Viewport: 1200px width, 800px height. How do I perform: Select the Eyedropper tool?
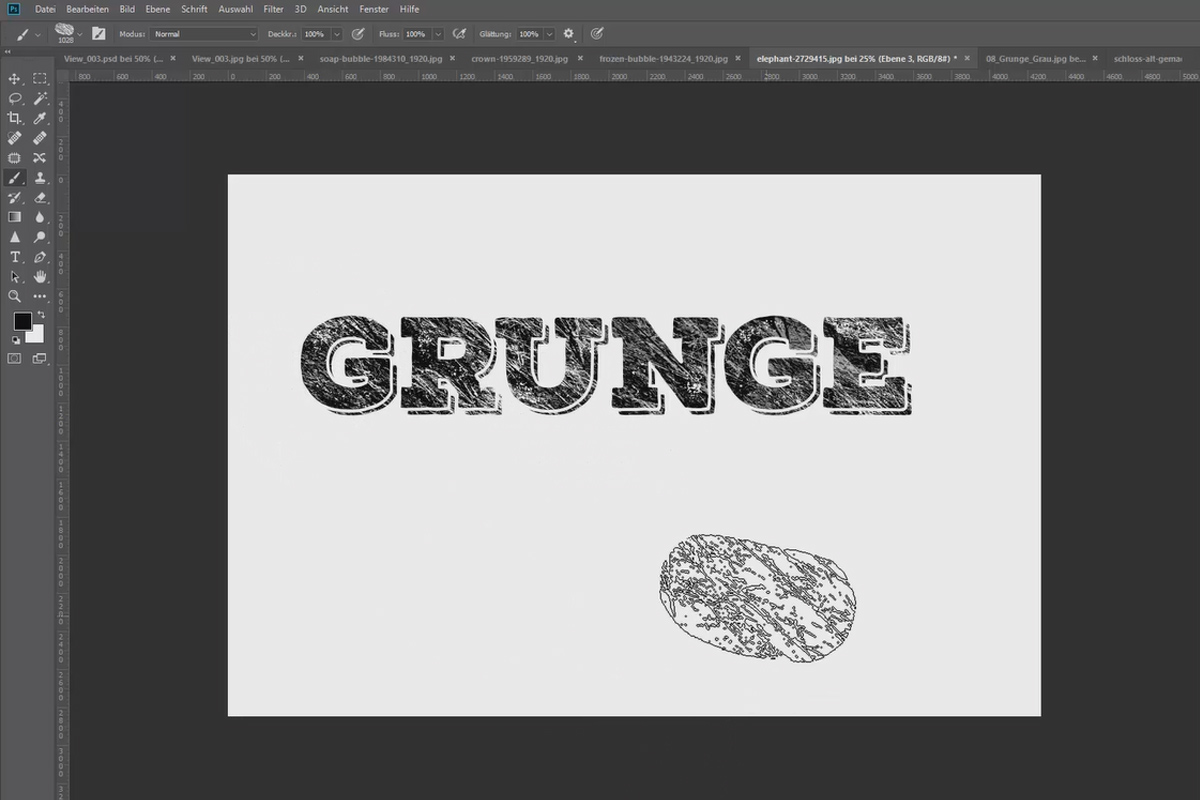(x=40, y=118)
